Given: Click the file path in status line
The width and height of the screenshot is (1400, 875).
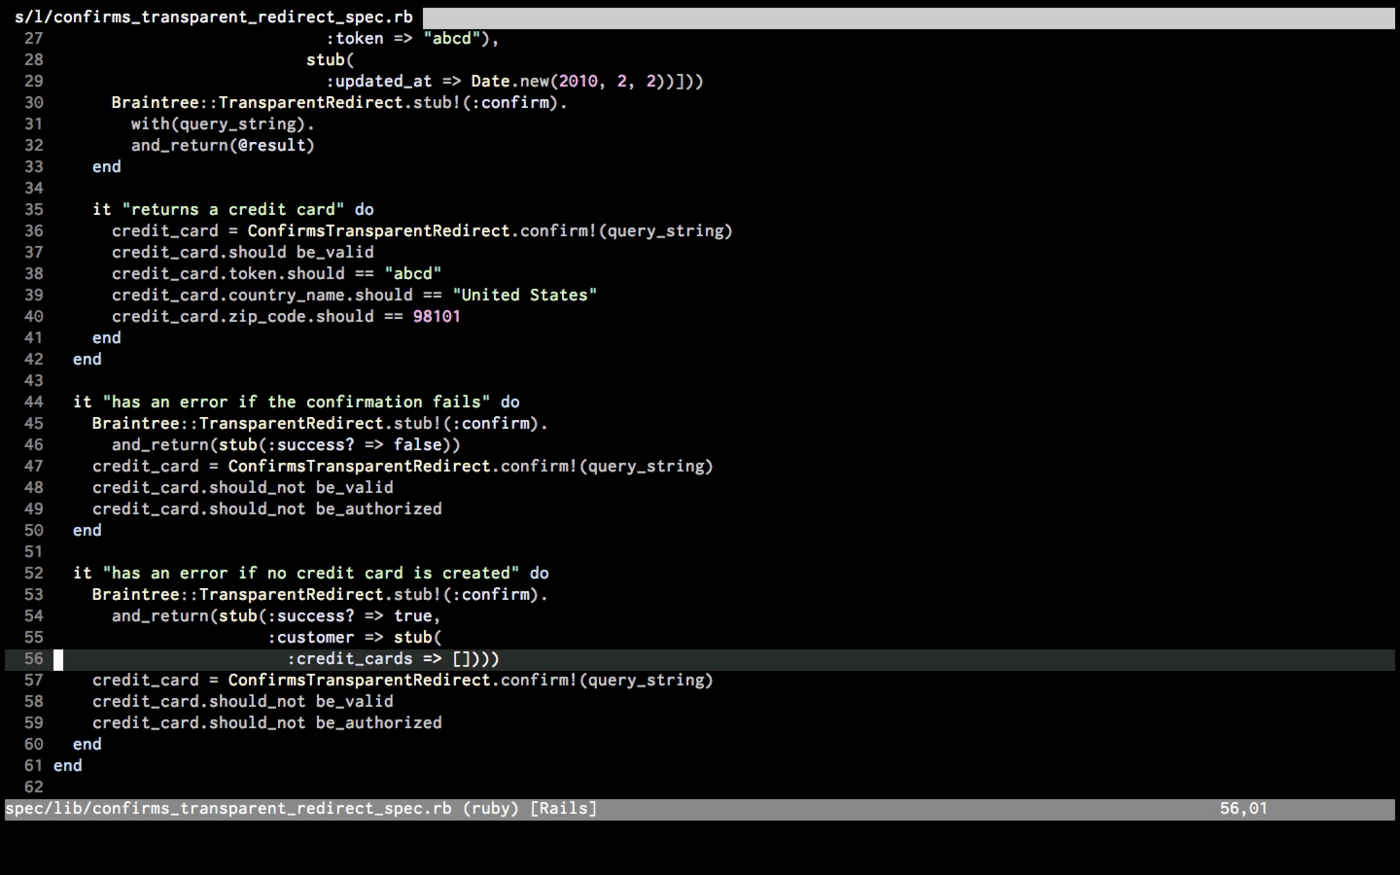Looking at the screenshot, I should tap(229, 808).
